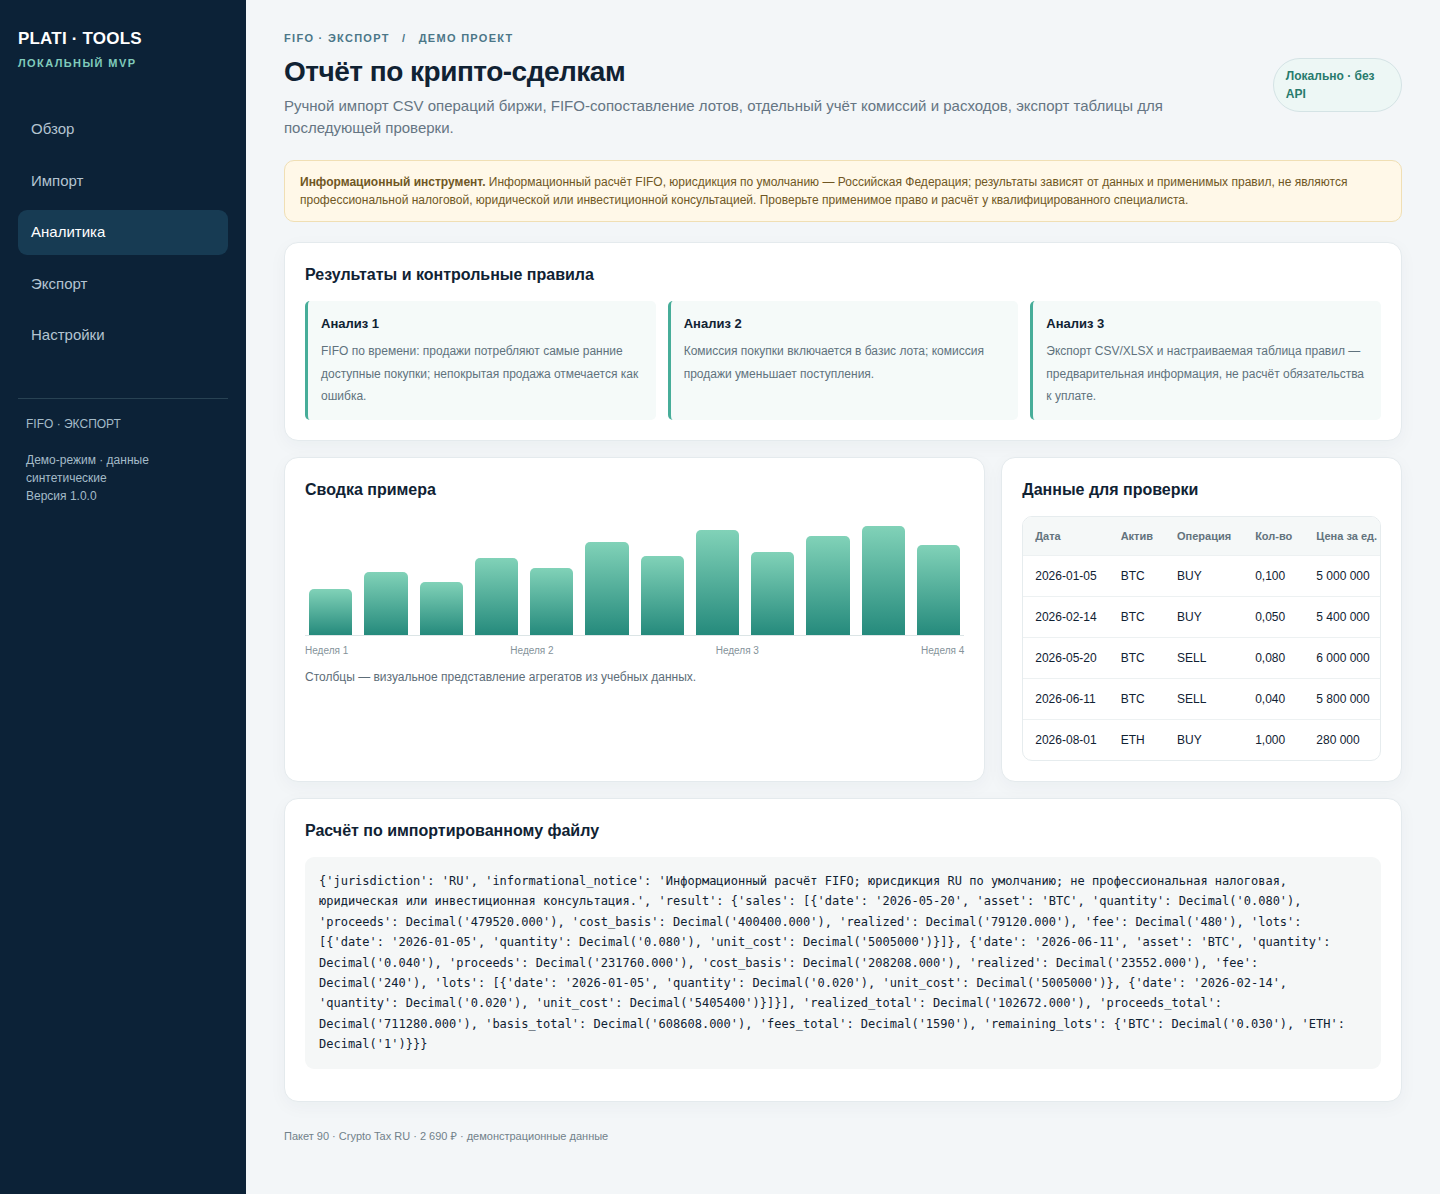Click the 'Данные для проверки' heading
Screen dimensions: 1440x1194
click(1110, 490)
